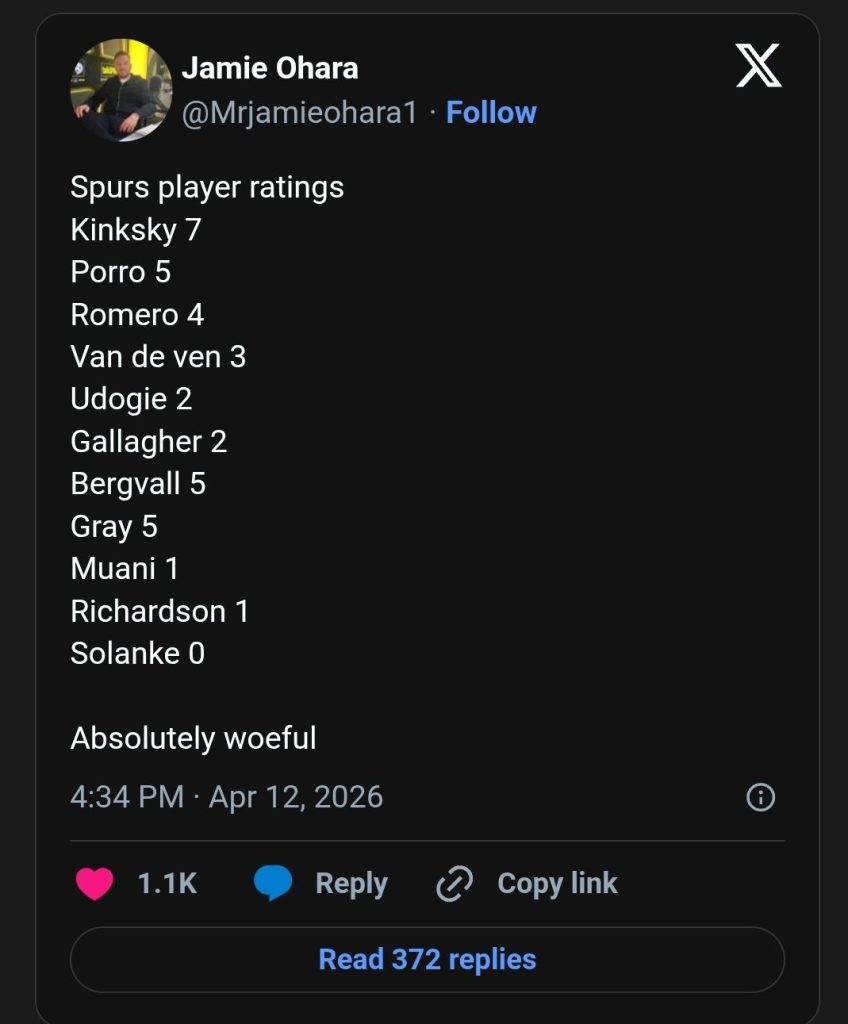
Task: Open the 4:34 PM · Apr 12, 2026 timestamp
Action: point(227,797)
